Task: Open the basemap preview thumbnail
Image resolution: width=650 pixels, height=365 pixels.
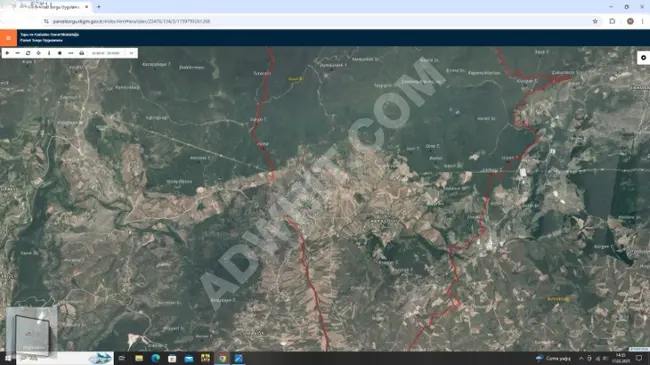Action: pyautogui.click(x=32, y=332)
